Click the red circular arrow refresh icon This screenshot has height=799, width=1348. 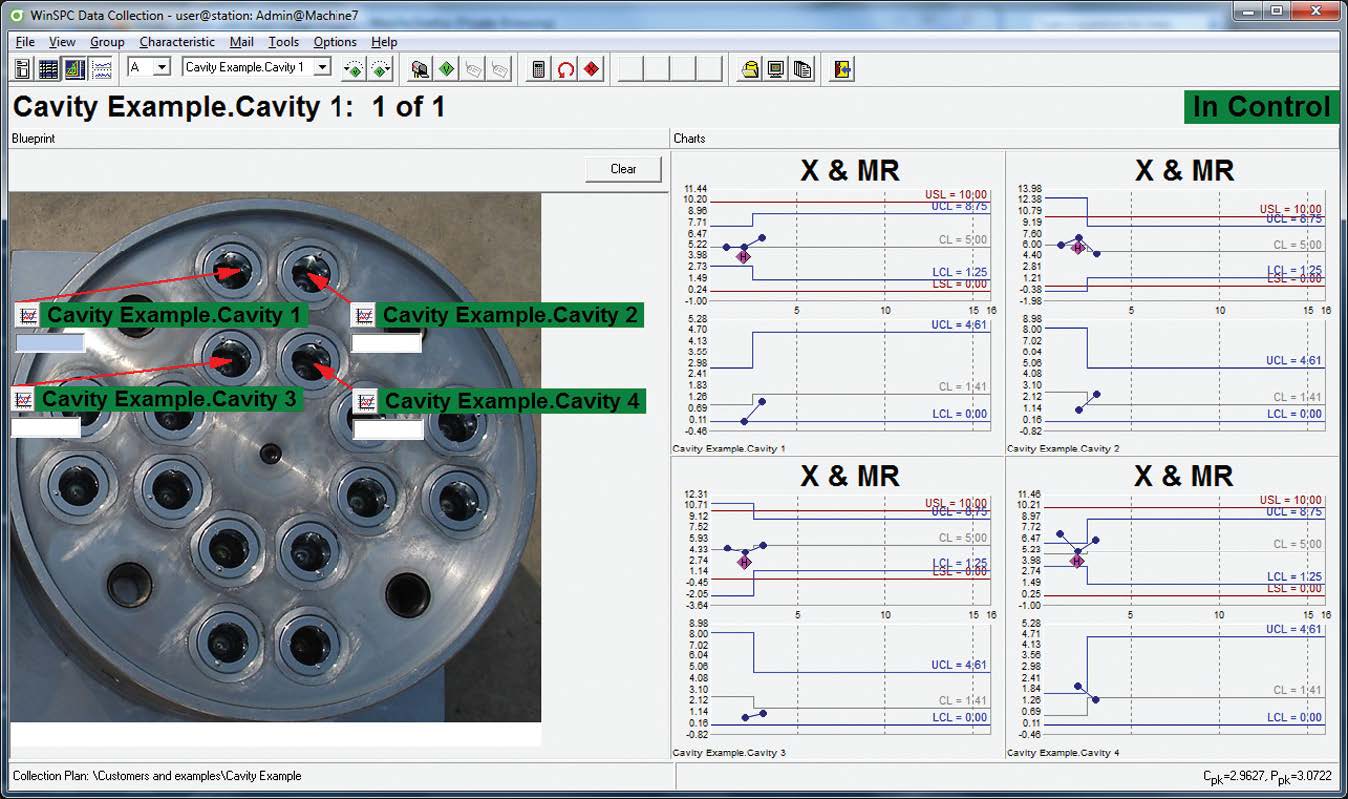[566, 69]
